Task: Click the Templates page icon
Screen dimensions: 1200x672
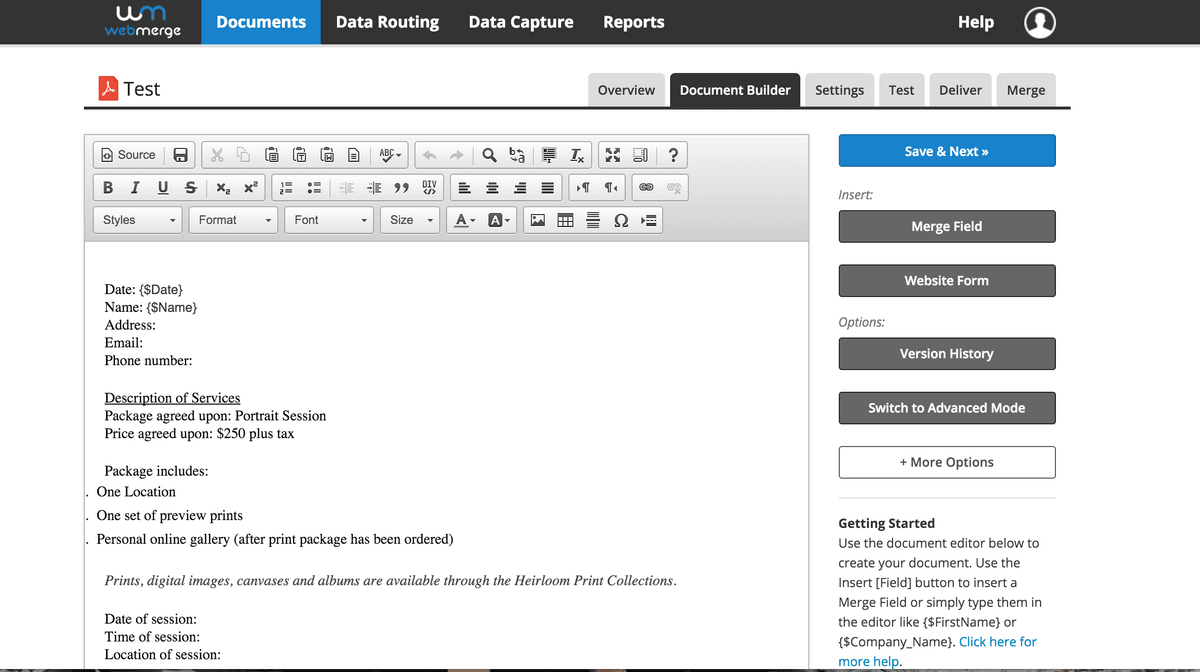Action: (x=353, y=155)
